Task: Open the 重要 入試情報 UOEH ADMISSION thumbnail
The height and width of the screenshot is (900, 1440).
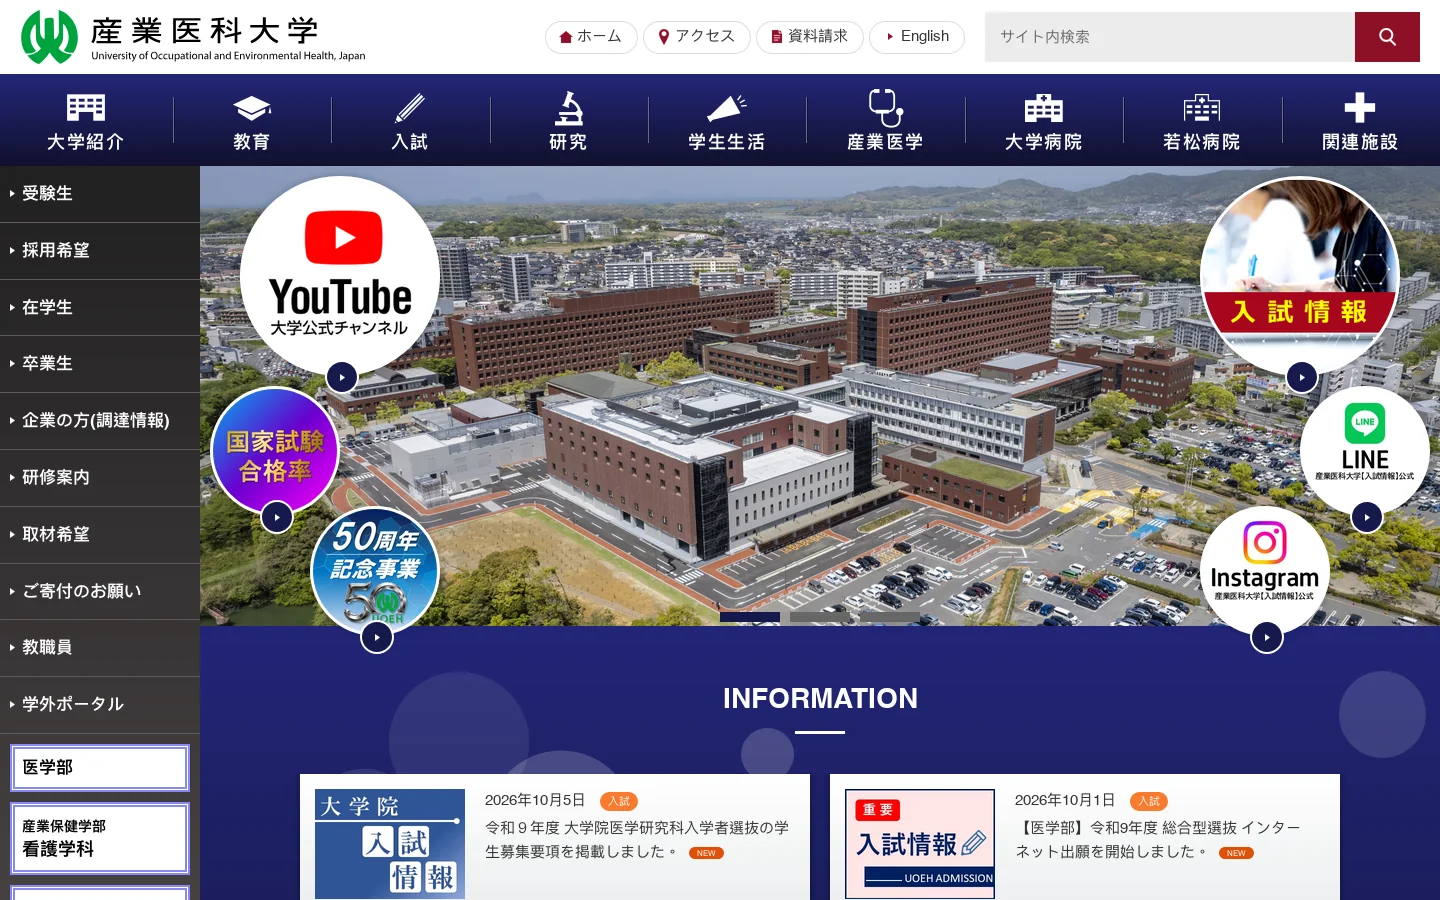Action: pyautogui.click(x=920, y=844)
